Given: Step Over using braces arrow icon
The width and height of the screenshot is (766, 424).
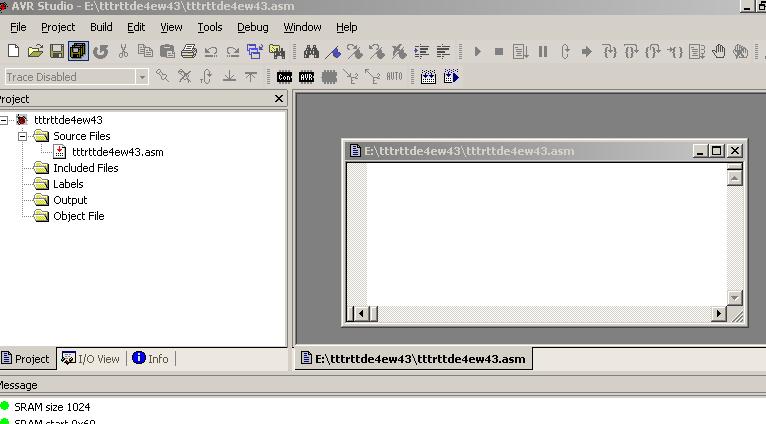Looking at the screenshot, I should pyautogui.click(x=631, y=51).
